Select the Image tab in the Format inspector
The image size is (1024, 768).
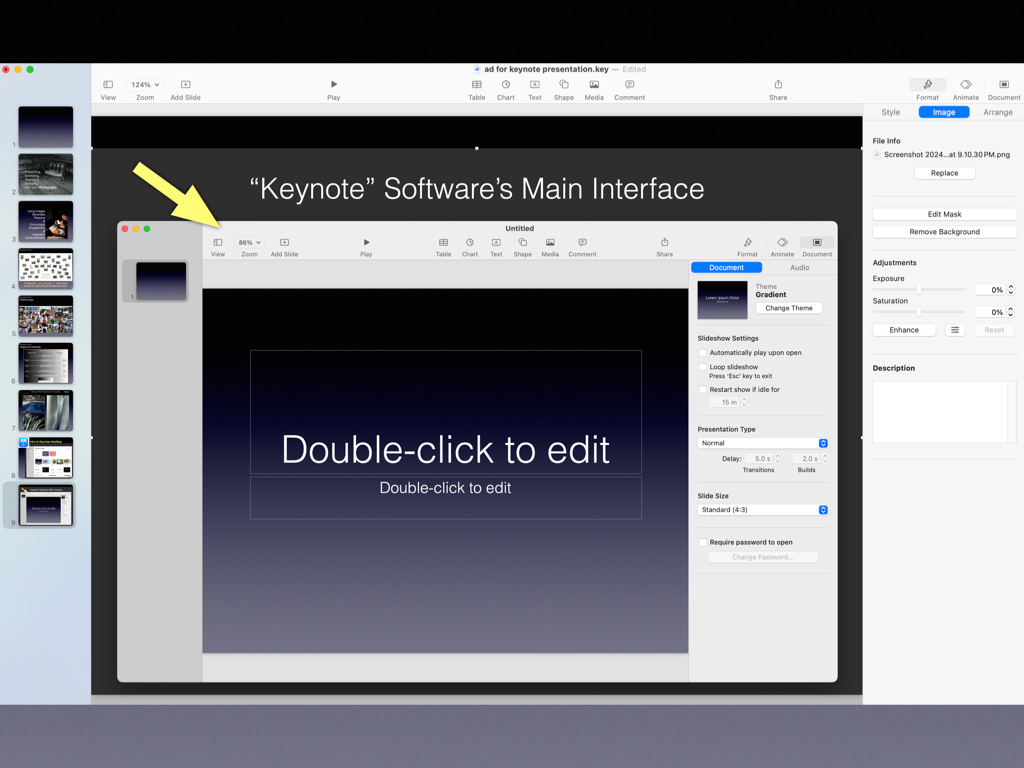pos(944,112)
